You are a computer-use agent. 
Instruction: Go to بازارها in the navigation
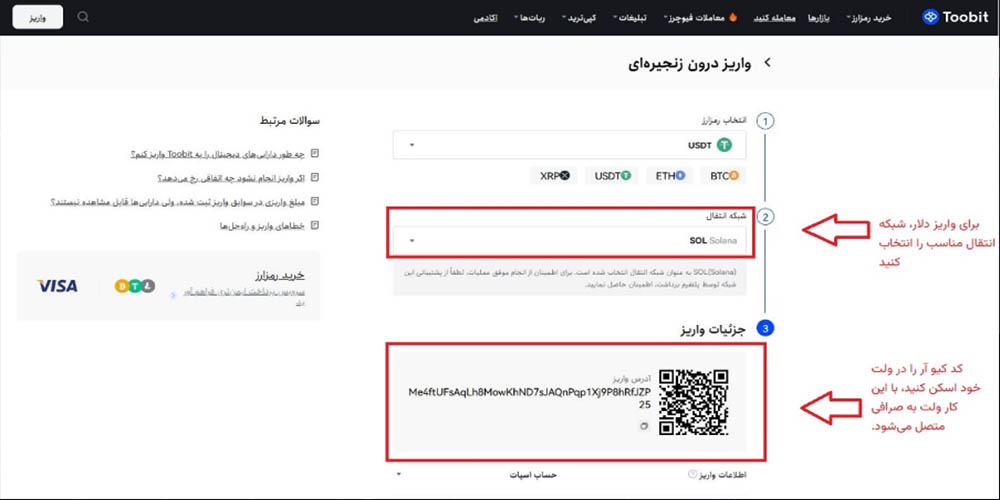820,18
